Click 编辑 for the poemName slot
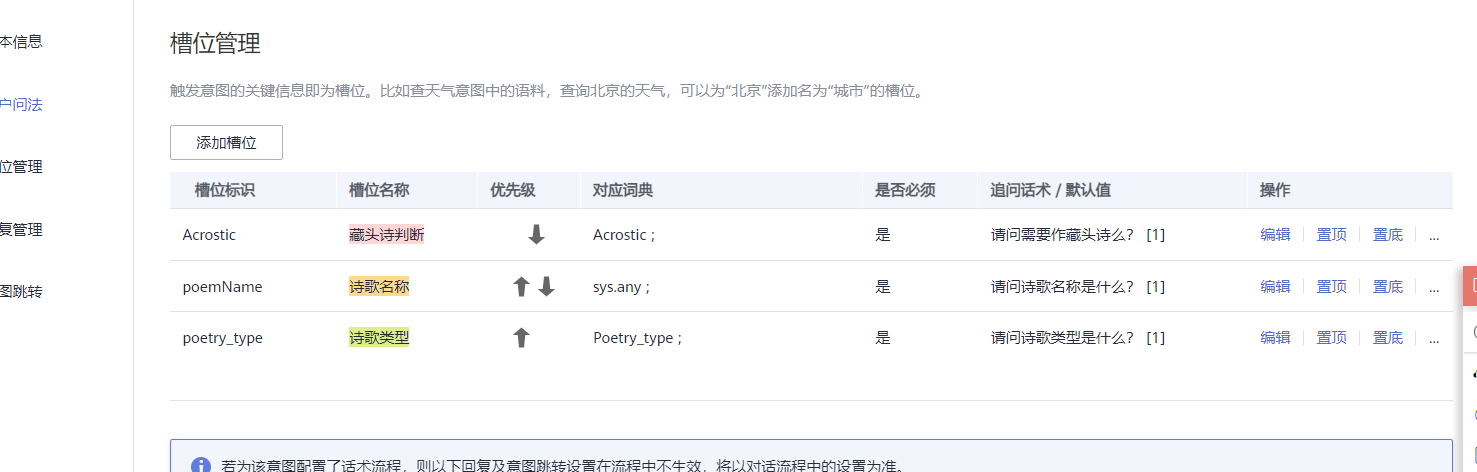The image size is (1477, 472). pos(1275,287)
